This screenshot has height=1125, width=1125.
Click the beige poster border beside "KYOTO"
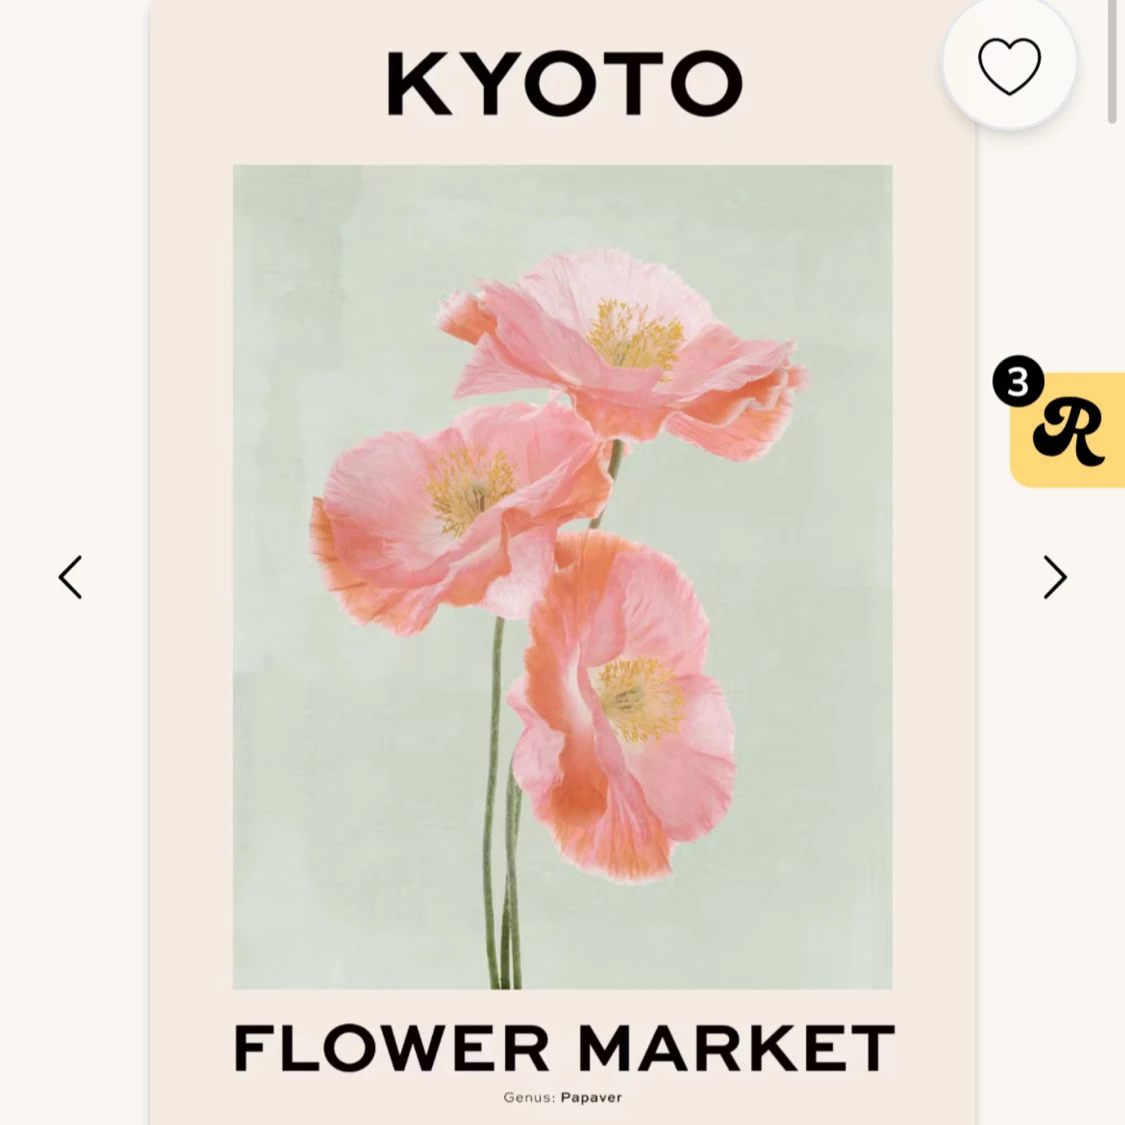coord(250,84)
